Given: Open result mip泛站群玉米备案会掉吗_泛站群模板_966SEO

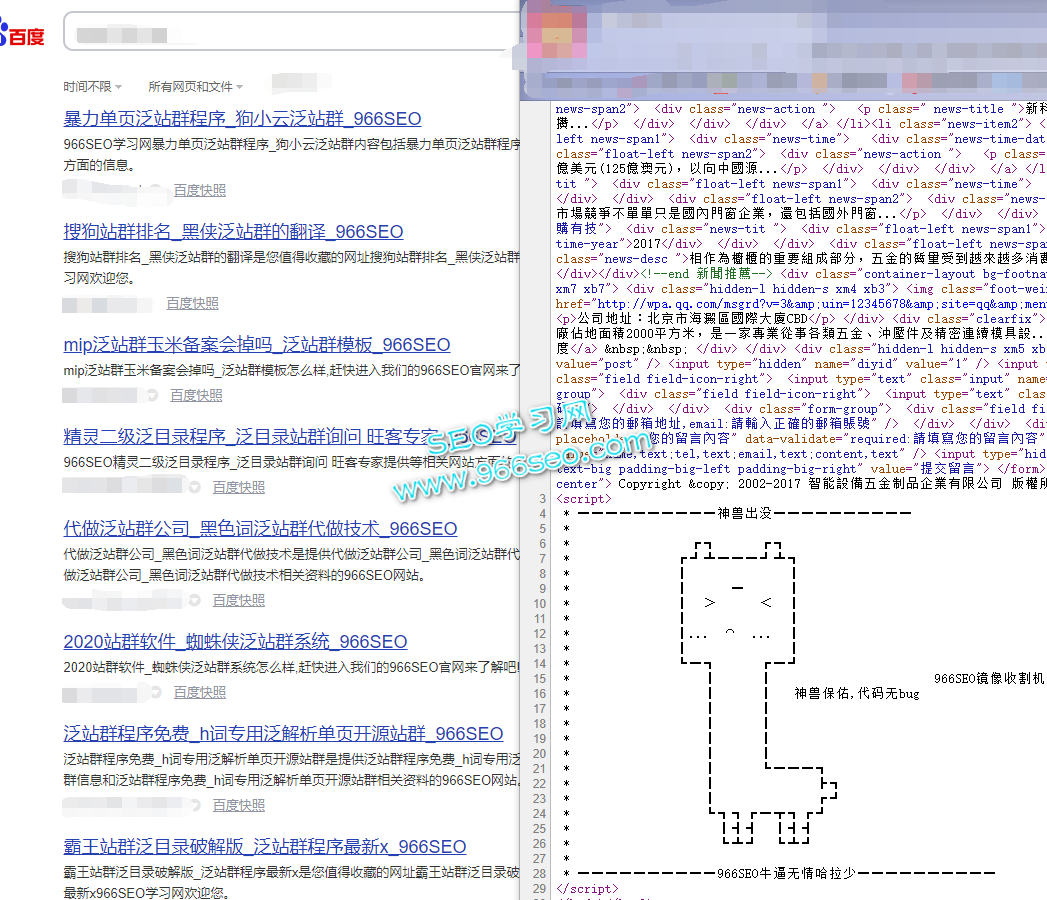Looking at the screenshot, I should [256, 345].
